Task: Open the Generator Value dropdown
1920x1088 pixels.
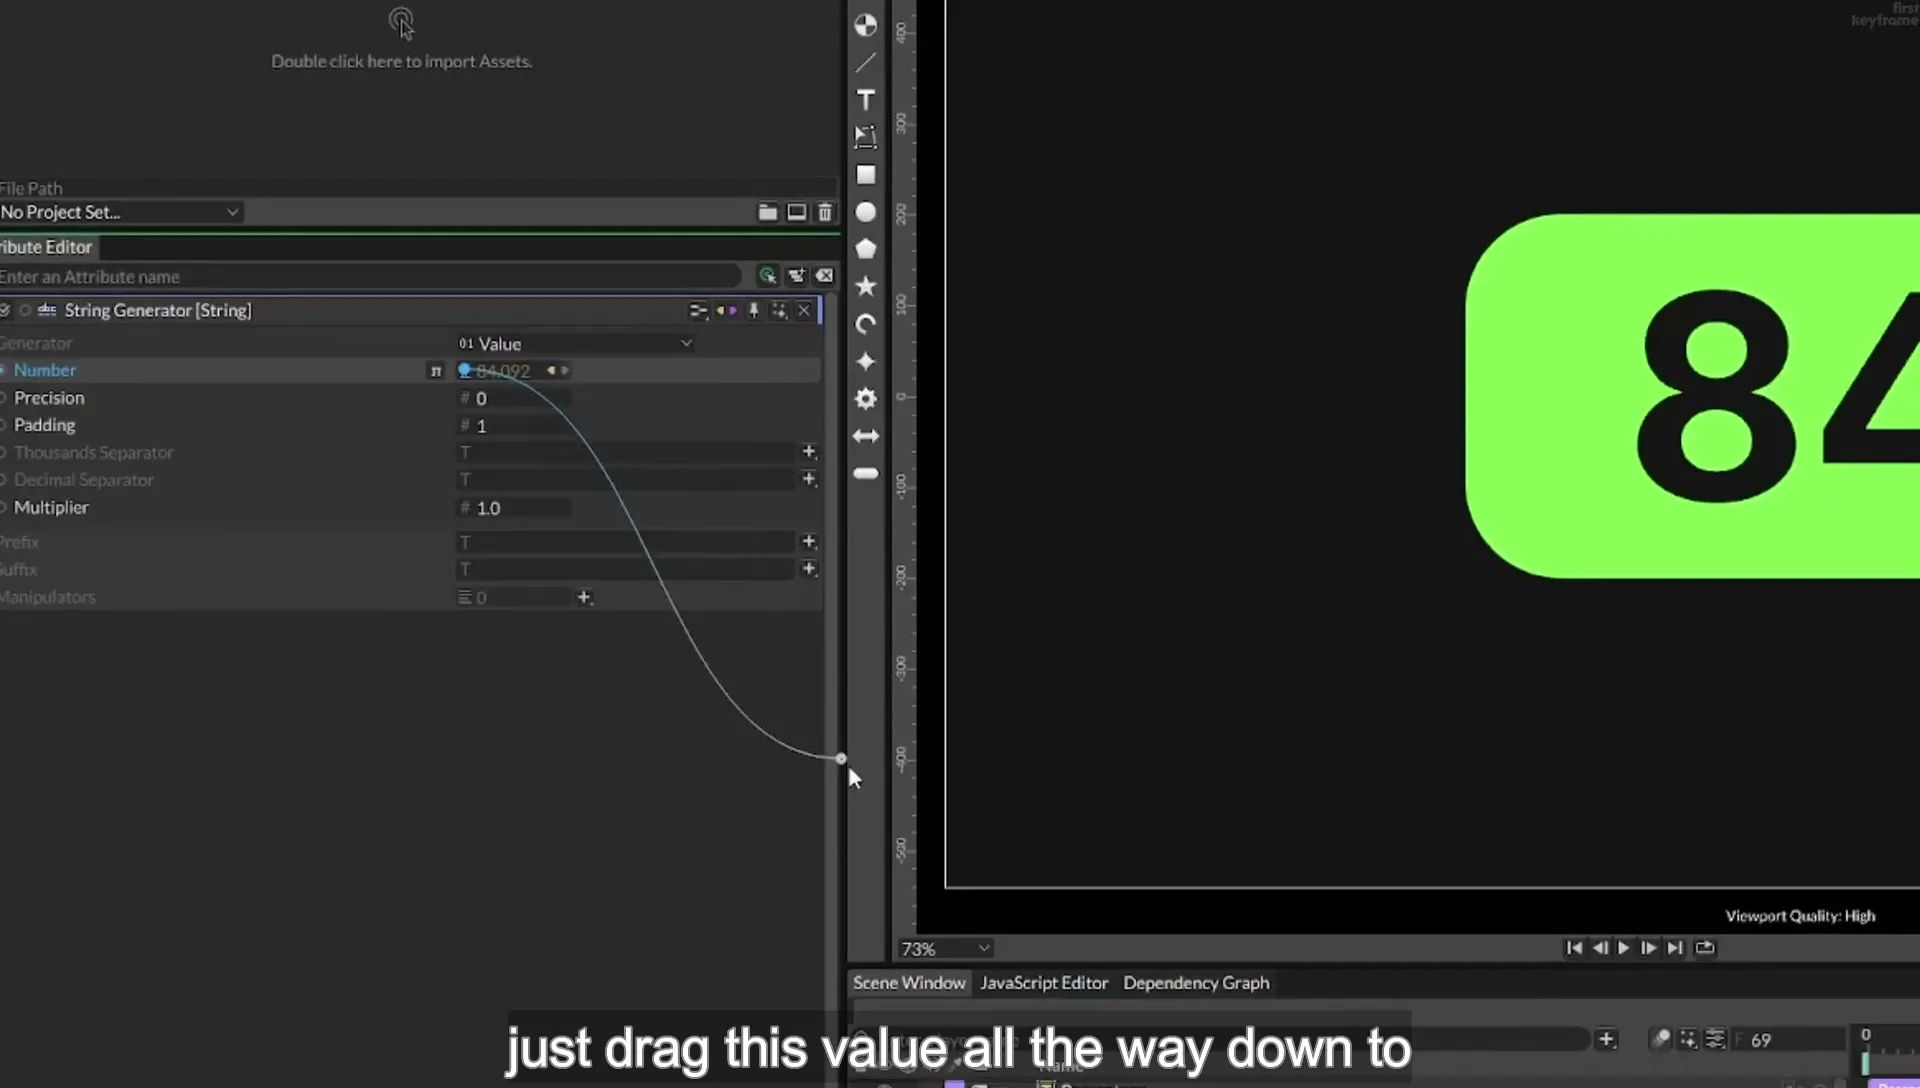Action: click(575, 344)
